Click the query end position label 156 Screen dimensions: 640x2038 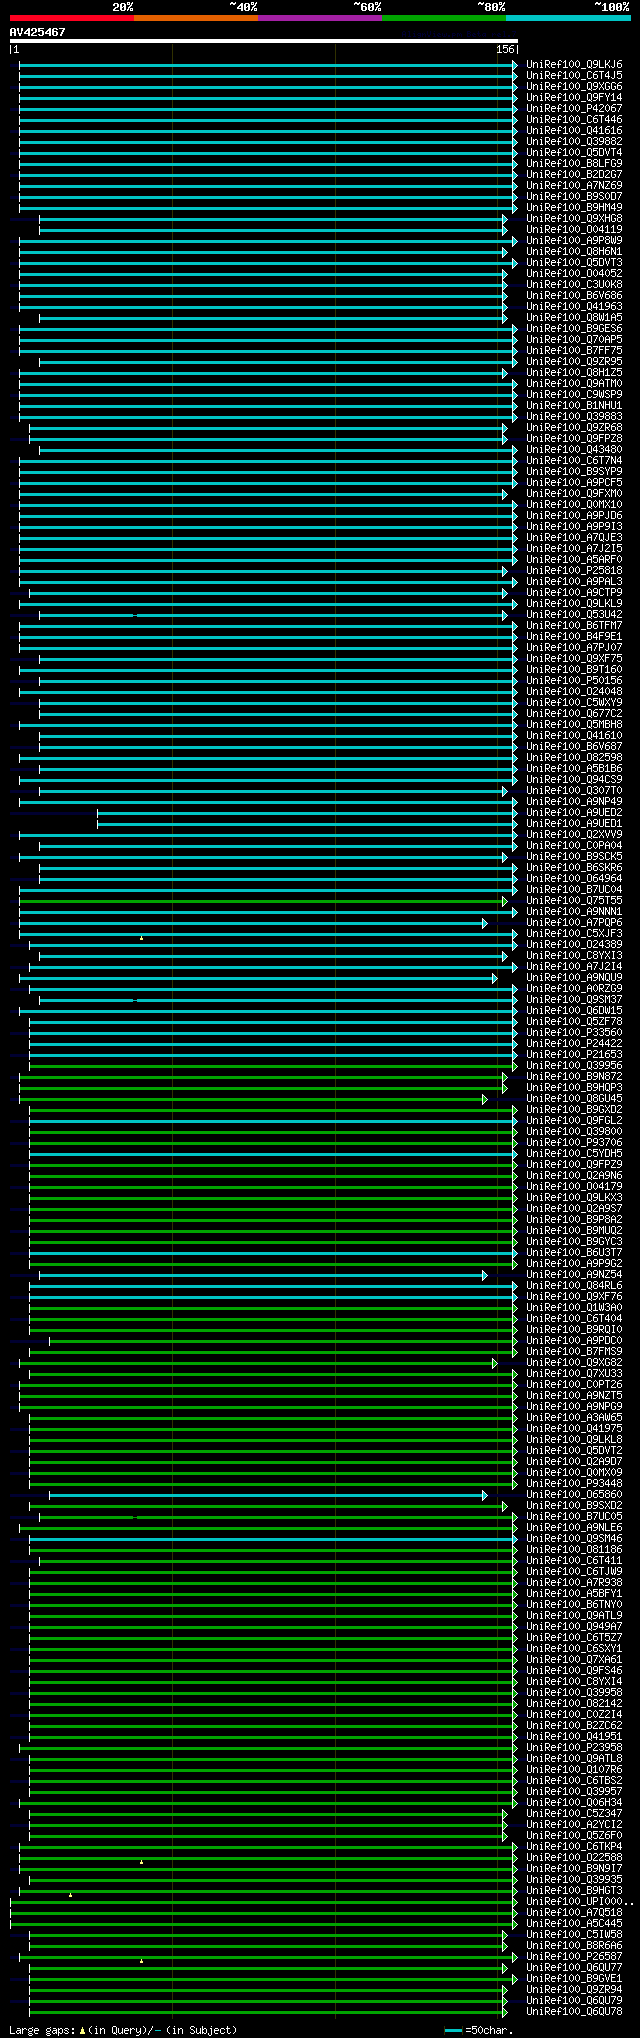click(x=505, y=49)
